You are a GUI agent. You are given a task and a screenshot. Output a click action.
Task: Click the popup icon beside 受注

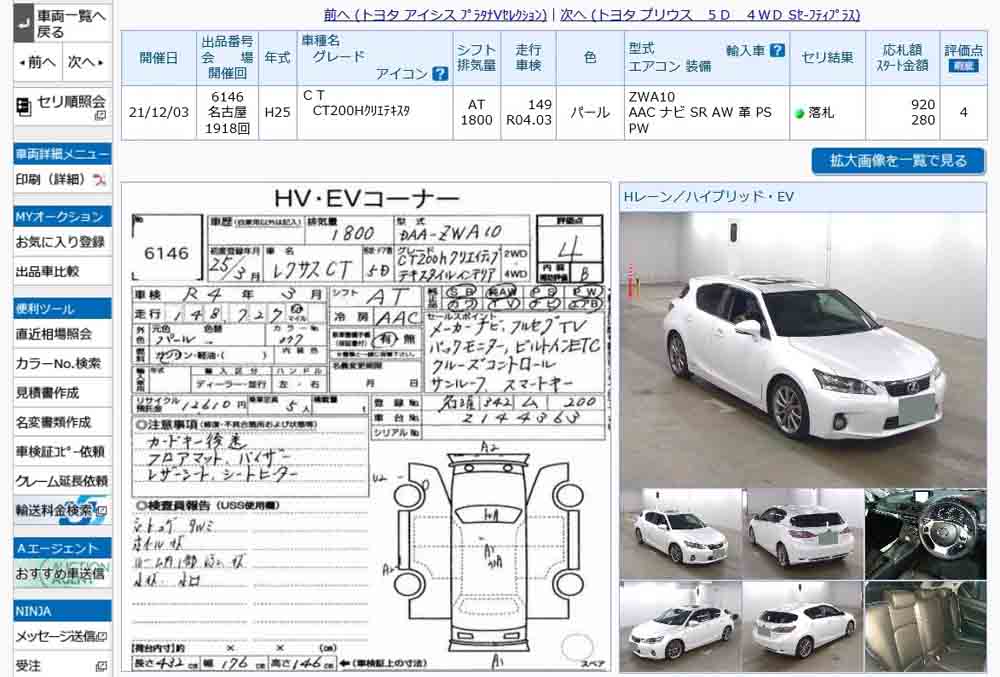point(101,666)
